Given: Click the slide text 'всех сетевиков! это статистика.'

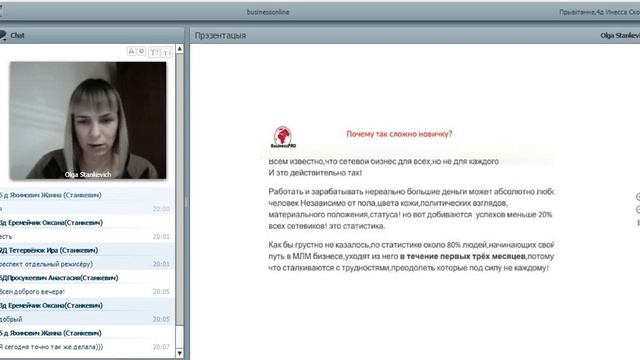Looking at the screenshot, I should click(x=327, y=226).
